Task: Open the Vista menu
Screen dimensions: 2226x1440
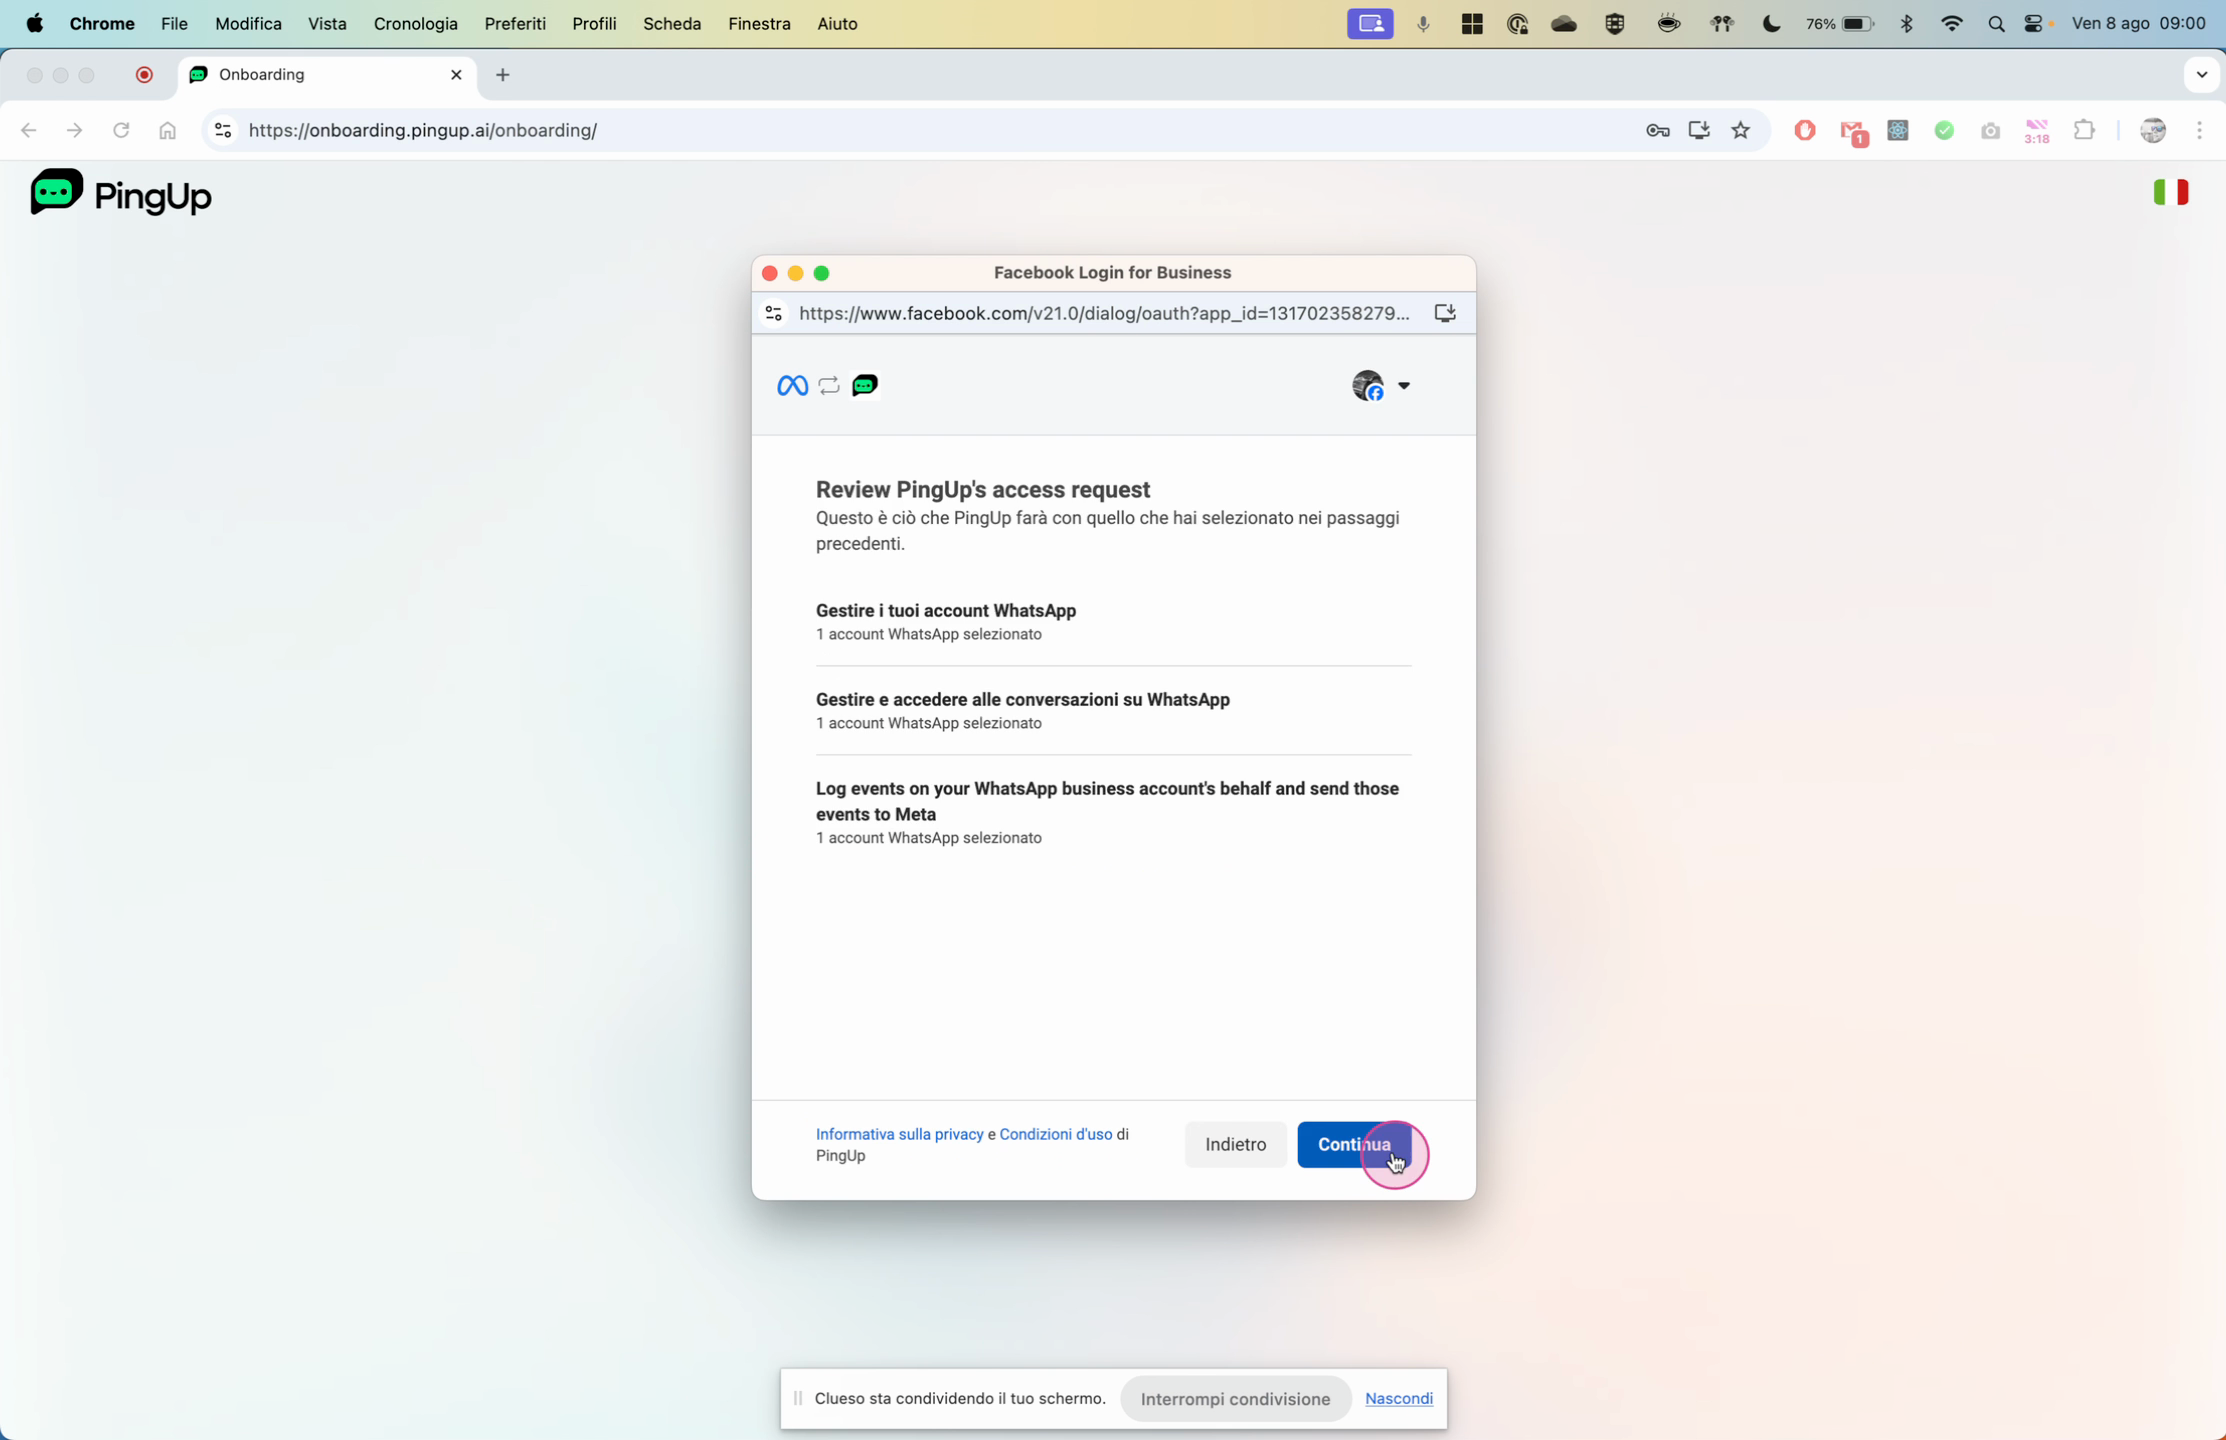Action: point(327,24)
